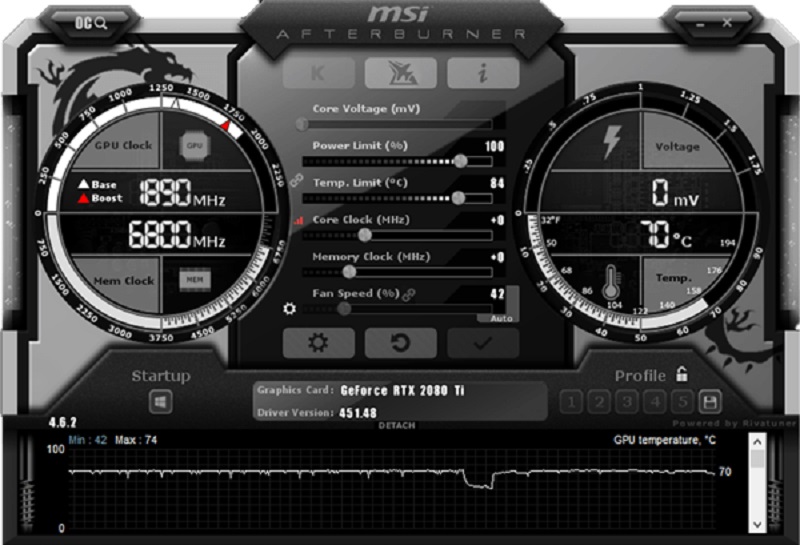Save profile with the floppy disk icon
The height and width of the screenshot is (545, 800).
pos(710,402)
